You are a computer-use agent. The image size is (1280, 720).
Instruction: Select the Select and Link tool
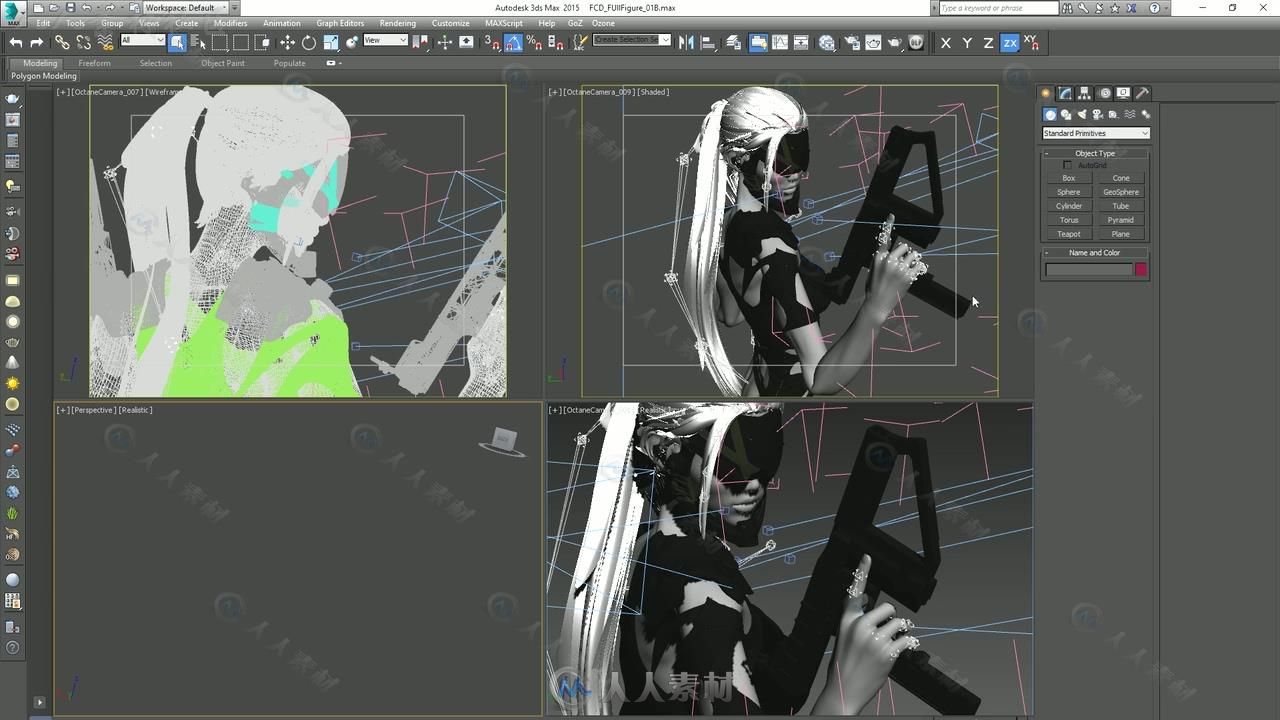pyautogui.click(x=62, y=42)
